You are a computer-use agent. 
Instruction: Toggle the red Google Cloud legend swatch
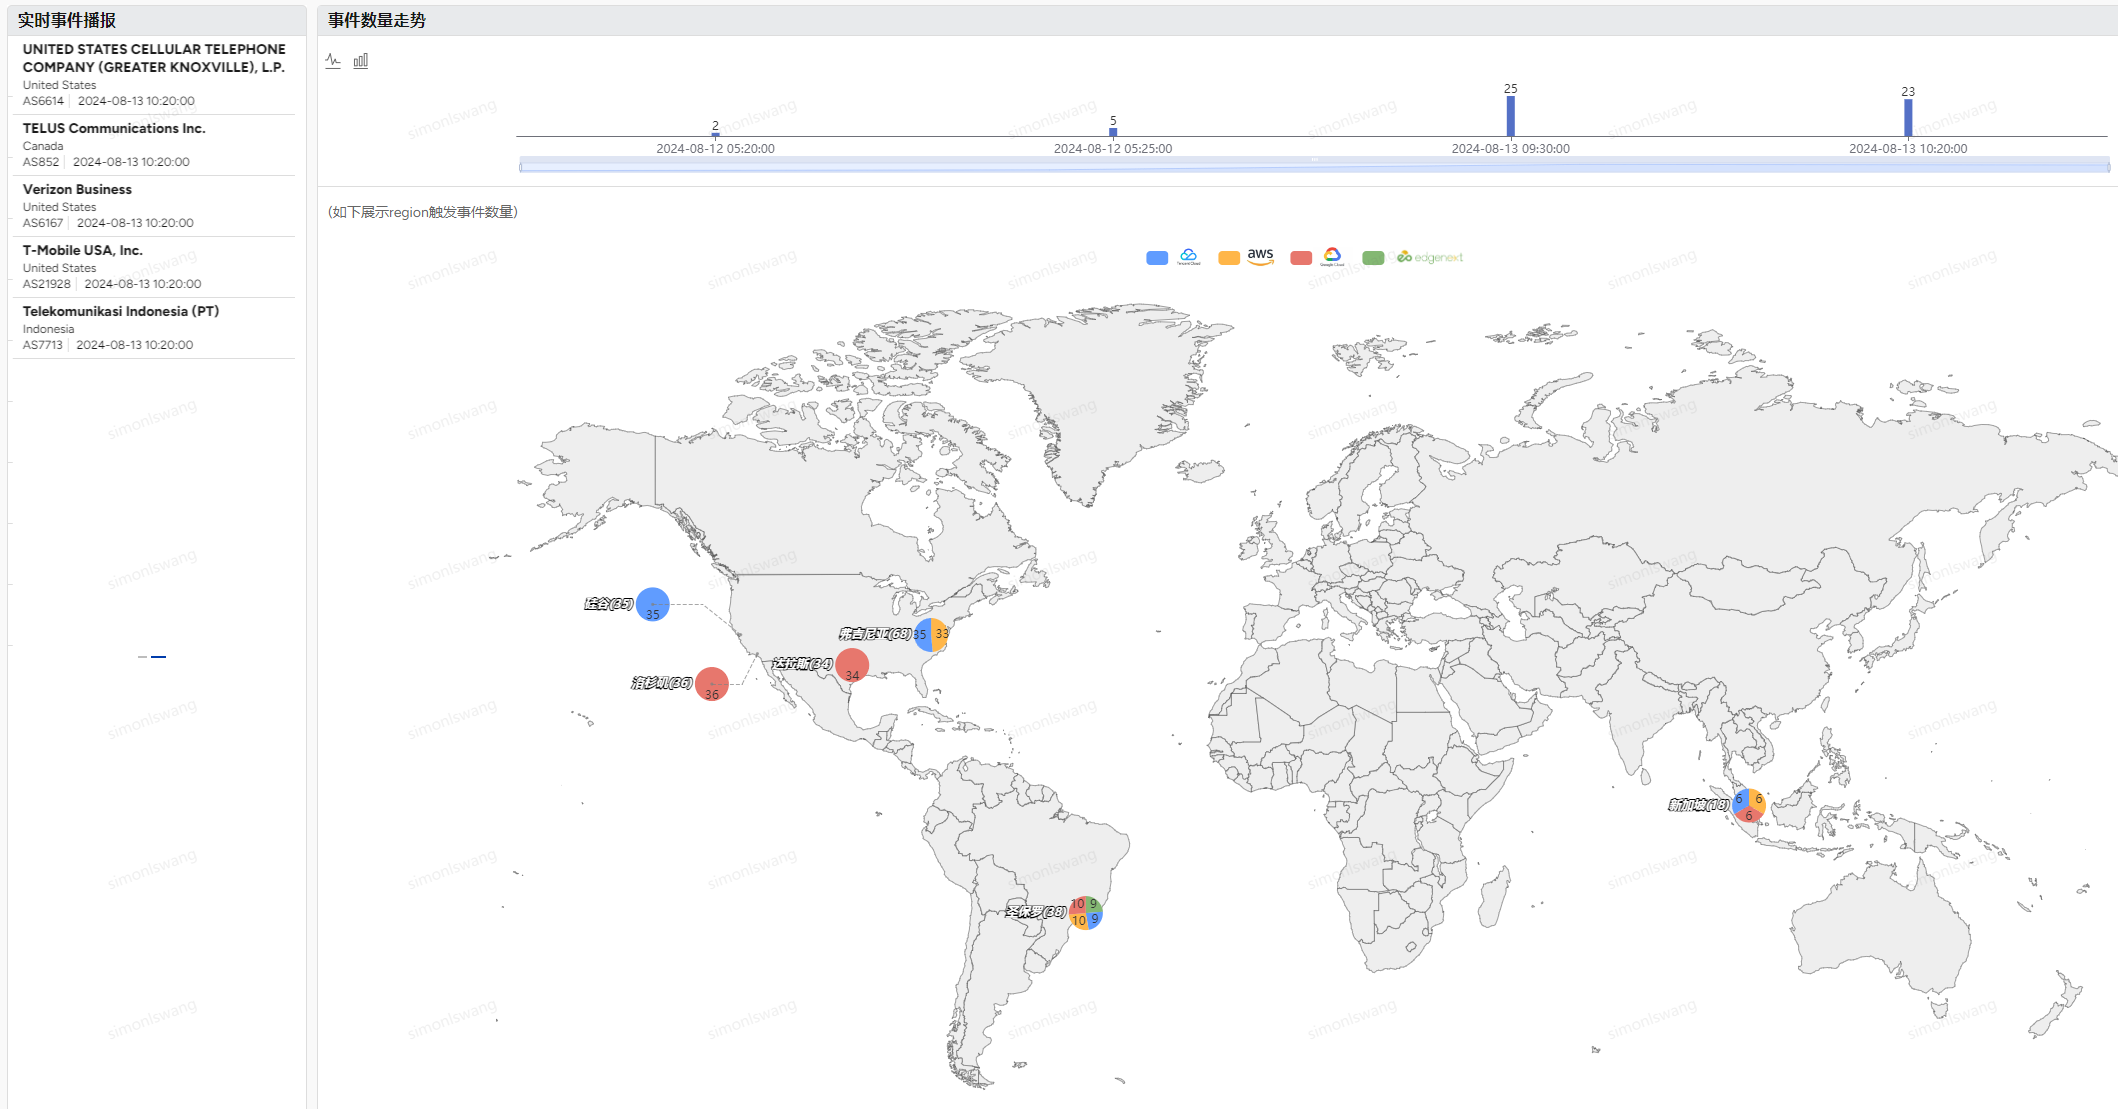tap(1301, 258)
